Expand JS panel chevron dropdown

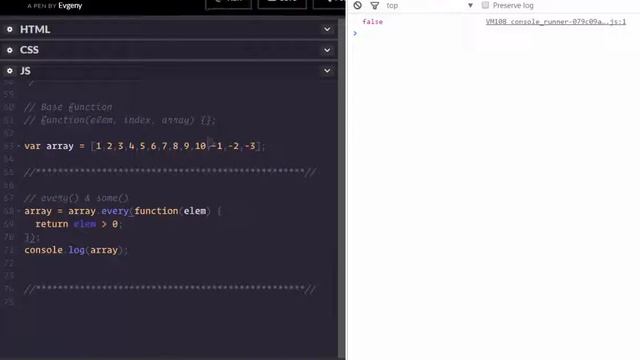click(x=327, y=71)
